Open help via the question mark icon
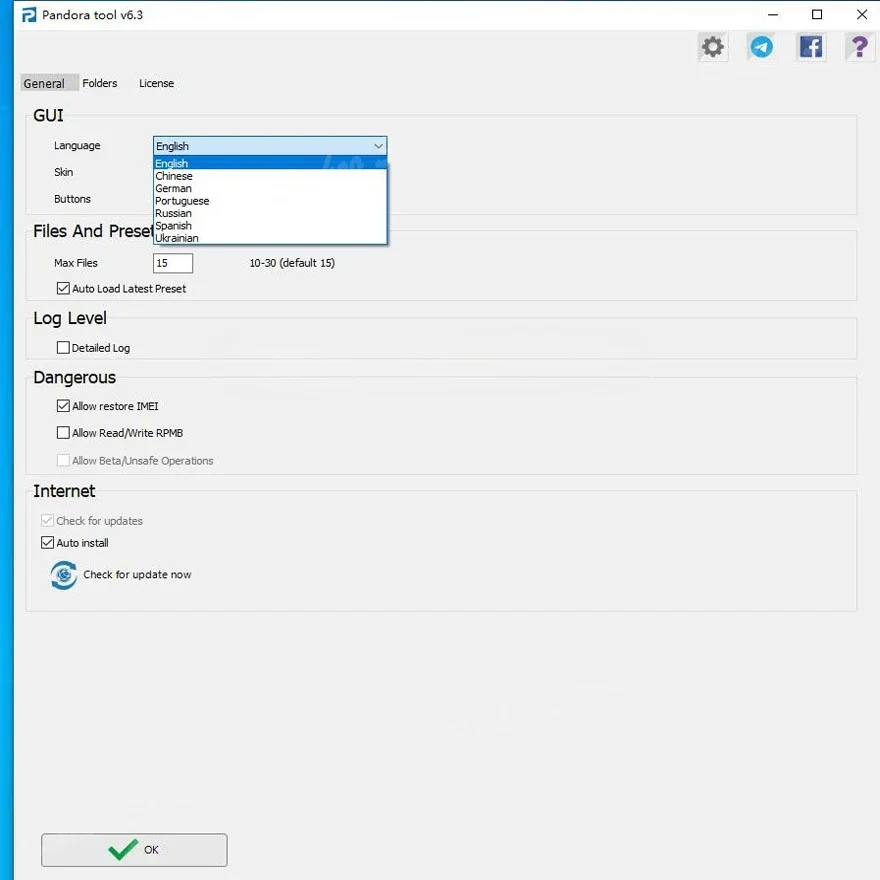The height and width of the screenshot is (880, 880). point(859,47)
